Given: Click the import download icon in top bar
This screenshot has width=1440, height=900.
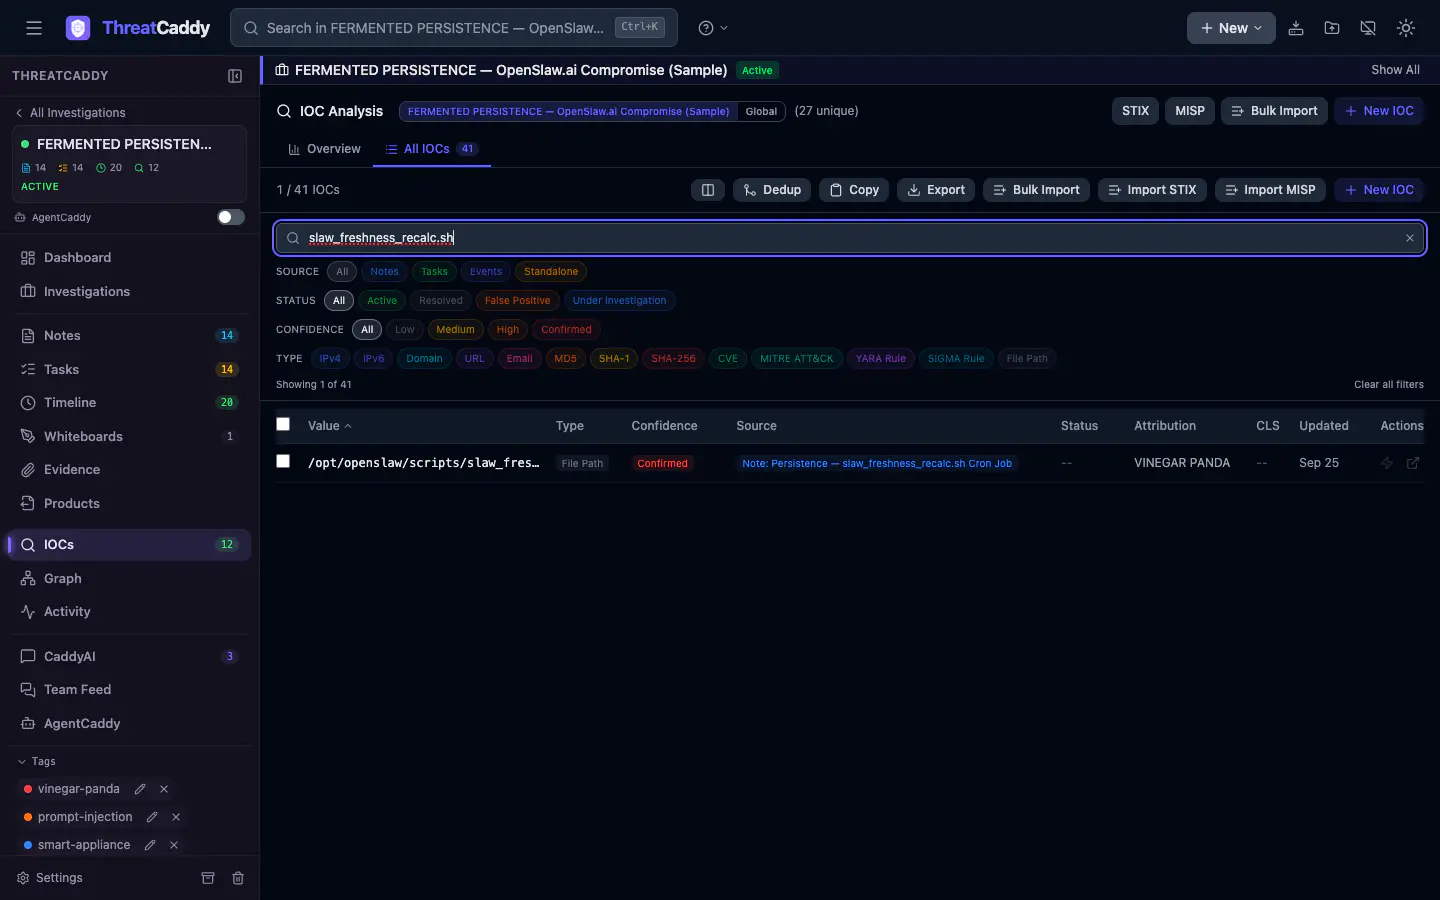Looking at the screenshot, I should point(1296,28).
